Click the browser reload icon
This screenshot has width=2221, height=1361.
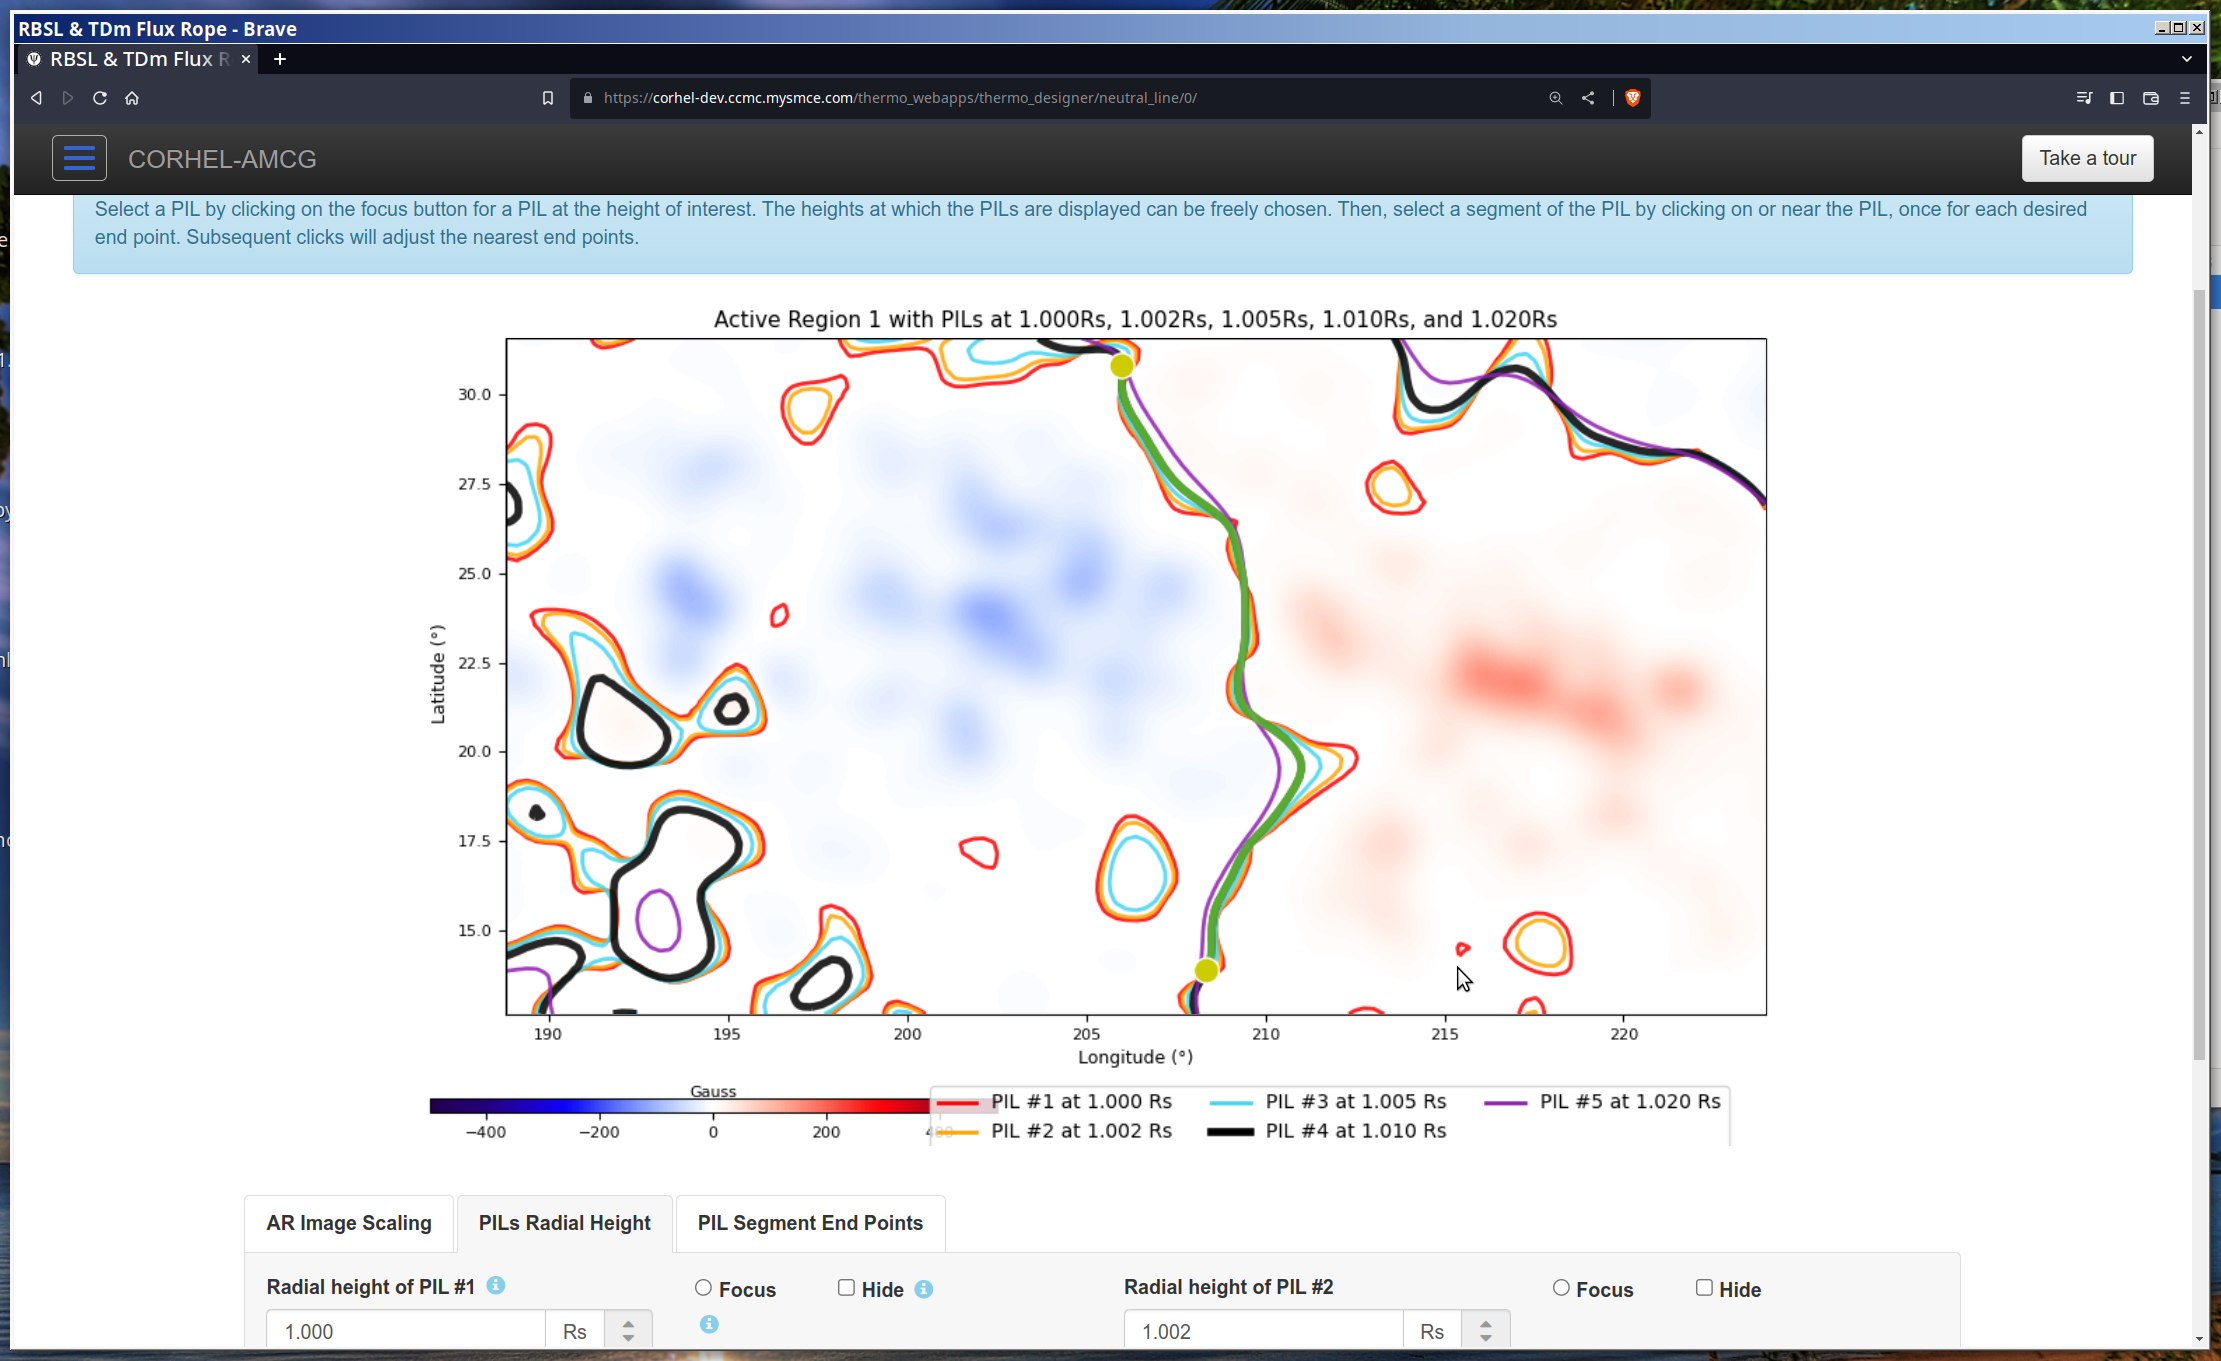[100, 98]
